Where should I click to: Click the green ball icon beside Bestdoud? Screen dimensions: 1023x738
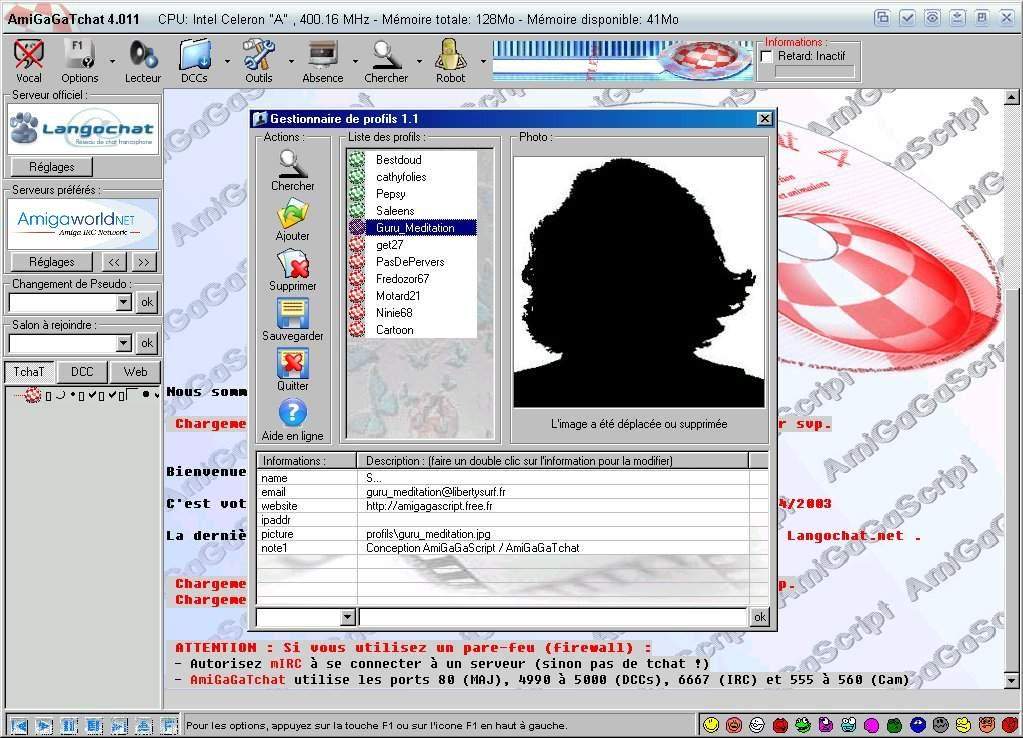pyautogui.click(x=357, y=159)
